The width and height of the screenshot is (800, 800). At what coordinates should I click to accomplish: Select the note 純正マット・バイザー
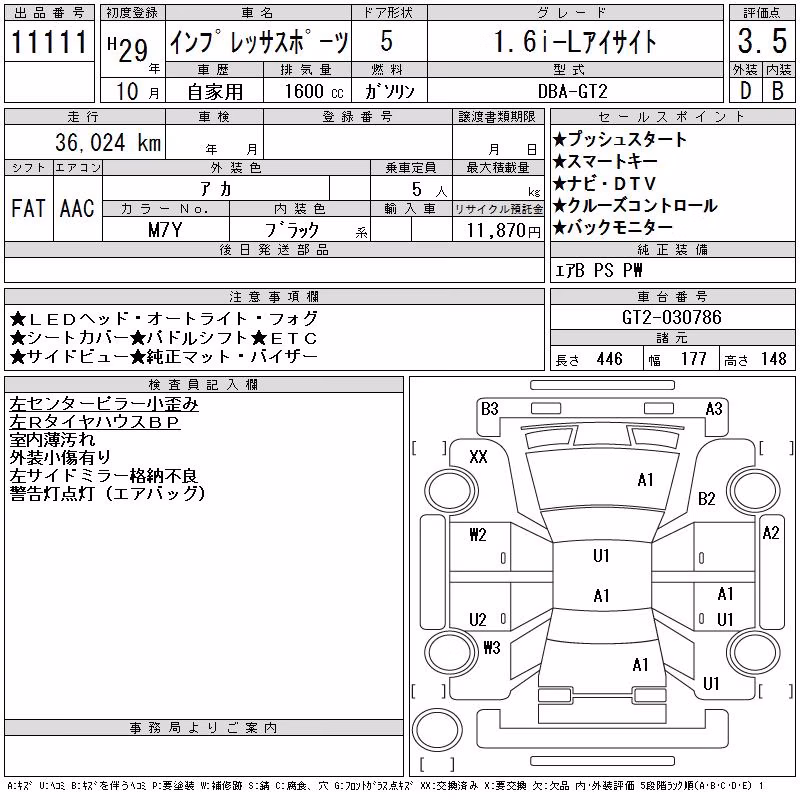[224, 356]
